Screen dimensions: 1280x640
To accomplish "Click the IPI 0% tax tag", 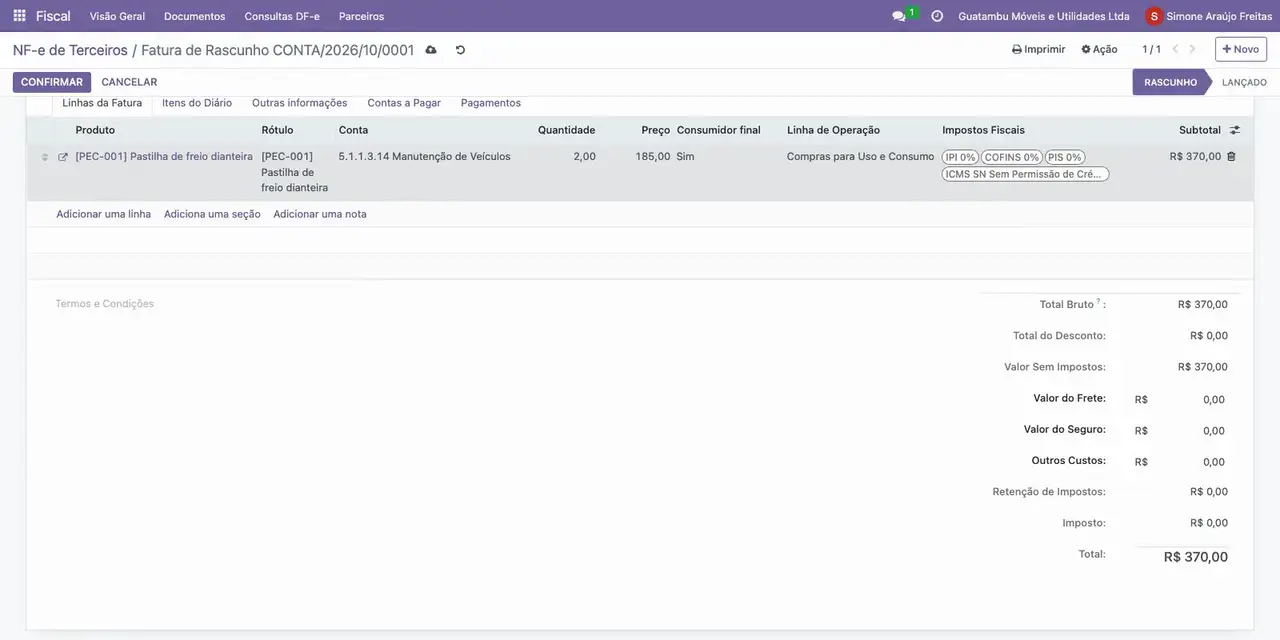I will point(960,157).
